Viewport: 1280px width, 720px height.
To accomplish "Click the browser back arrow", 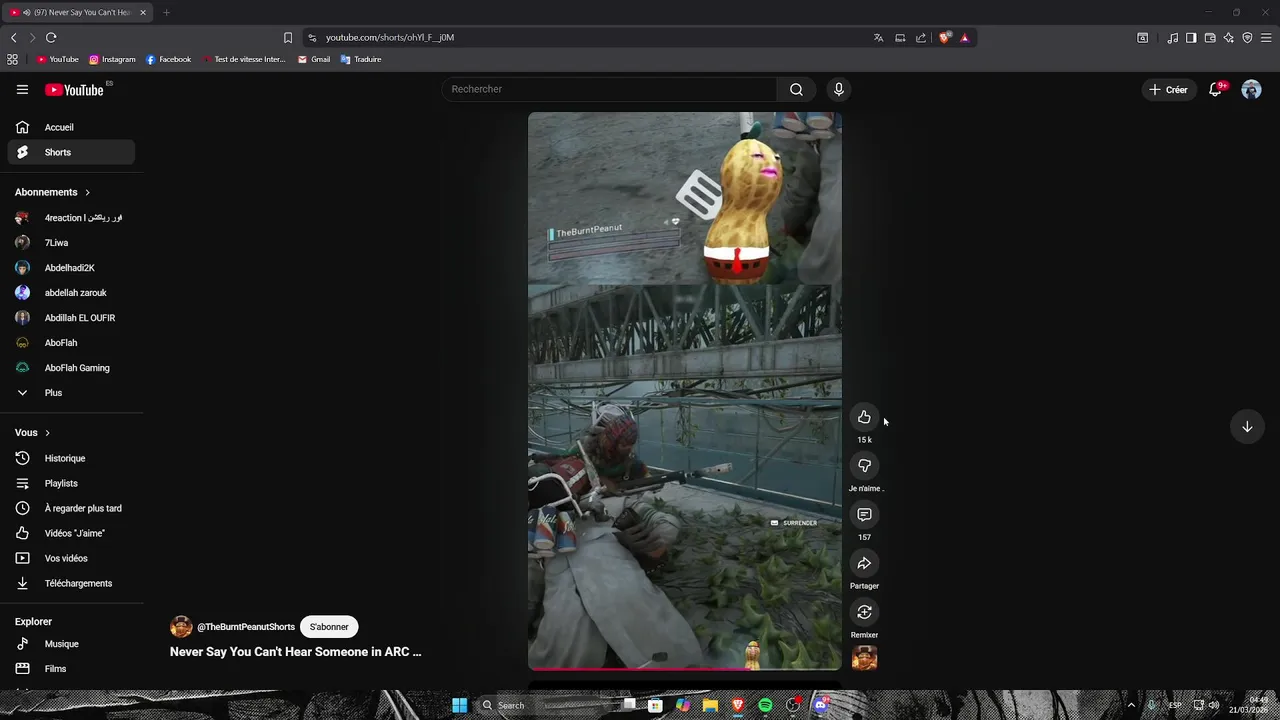I will [x=13, y=37].
